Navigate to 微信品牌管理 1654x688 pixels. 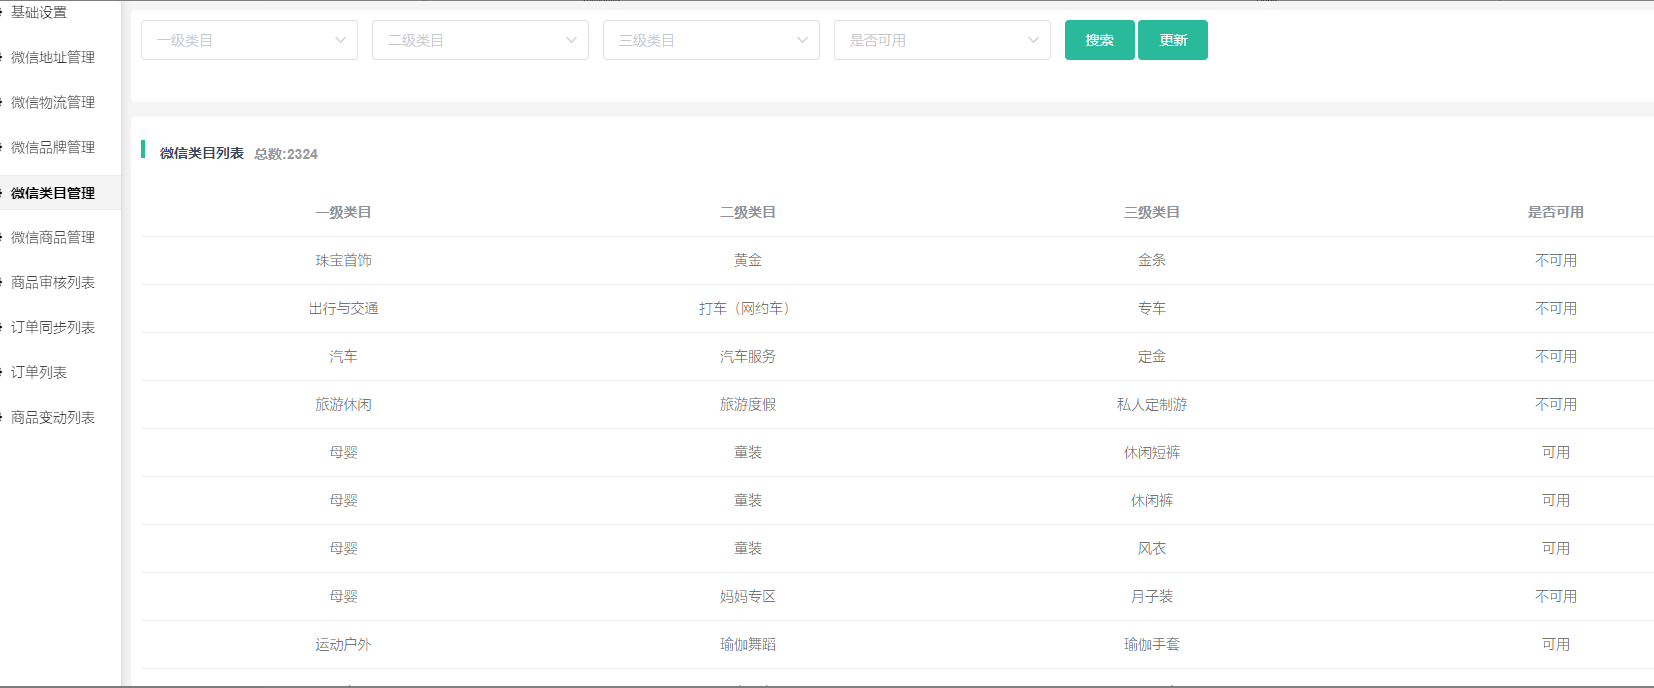[x=53, y=147]
